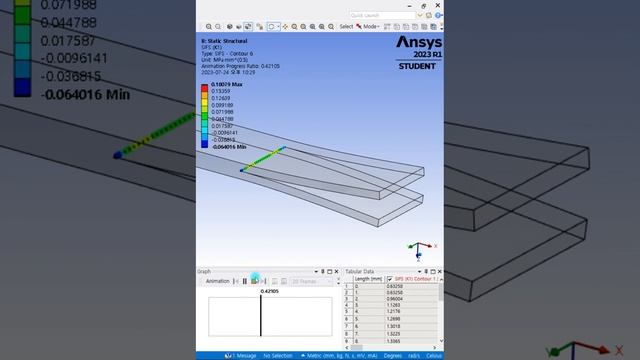Expand the Quick Launch chevron
The width and height of the screenshot is (640, 360).
[420, 16]
